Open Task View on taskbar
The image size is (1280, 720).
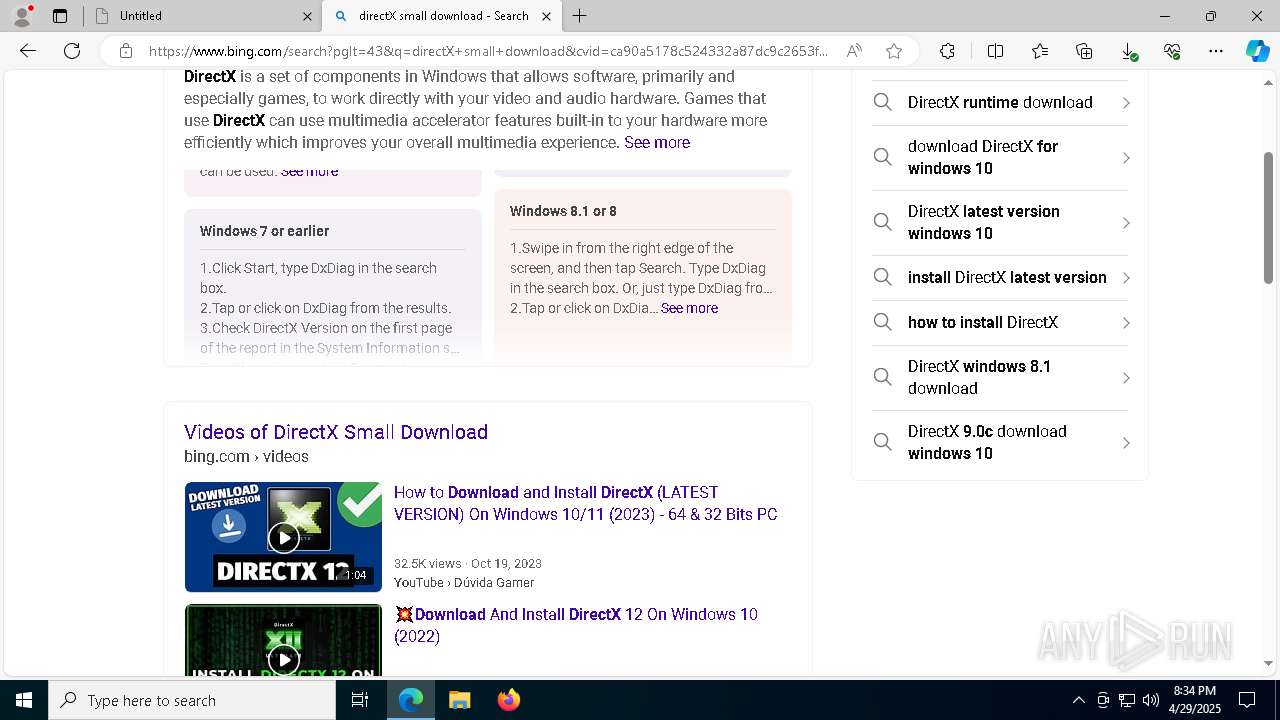point(360,700)
